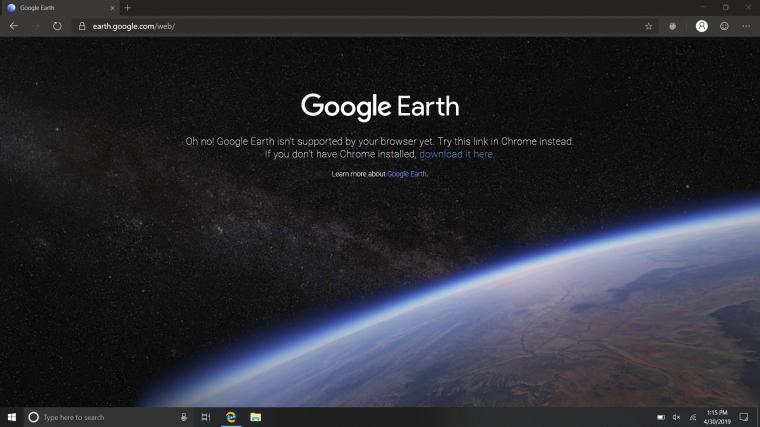This screenshot has width=760, height=427.
Task: Check the battery status icon
Action: coord(661,417)
